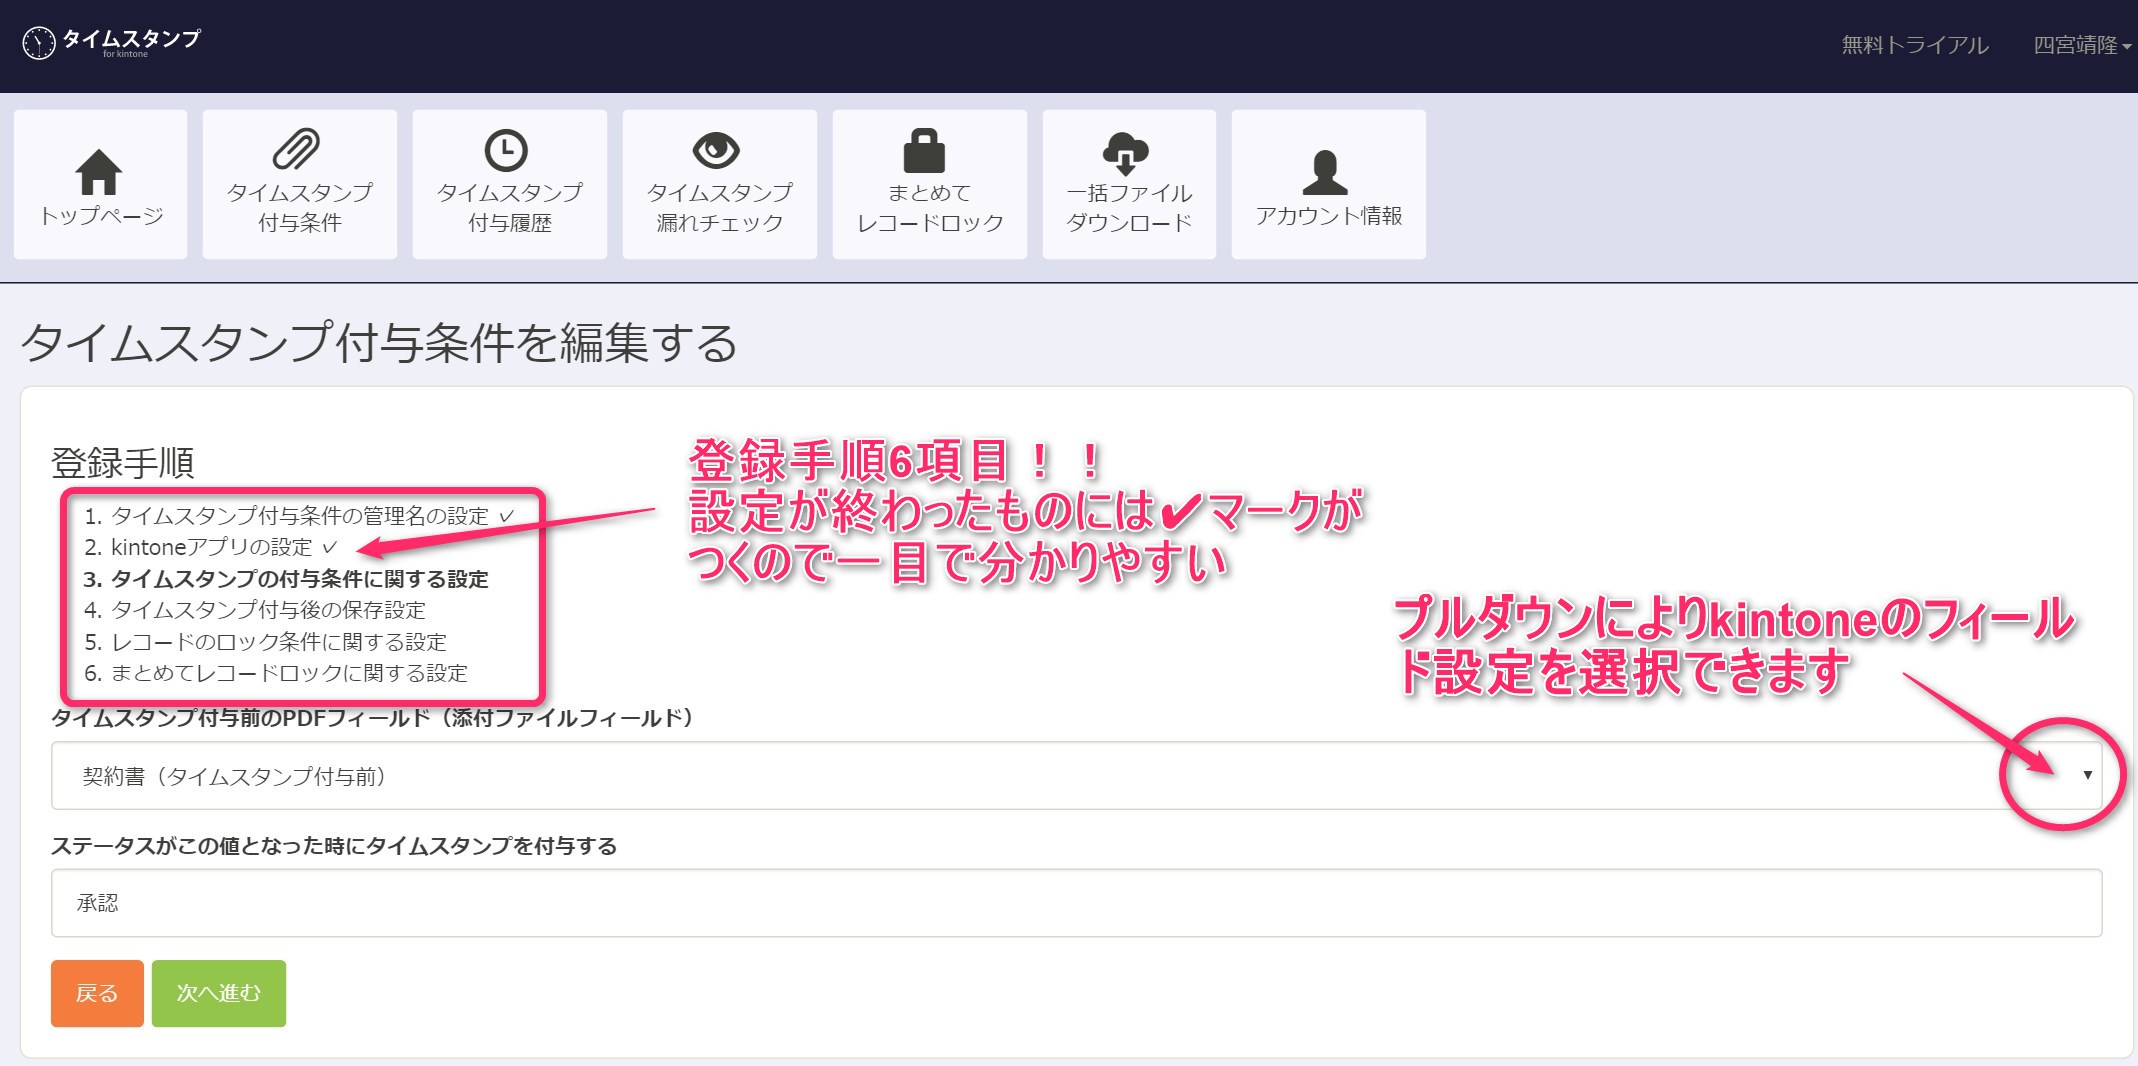Click the タイムスタンプ for kintone clock logo
Screen dimensions: 2138x1066
[x=111, y=42]
